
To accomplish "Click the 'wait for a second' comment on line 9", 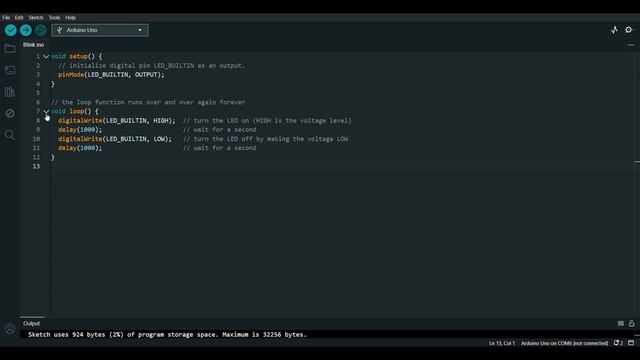I will pyautogui.click(x=220, y=129).
